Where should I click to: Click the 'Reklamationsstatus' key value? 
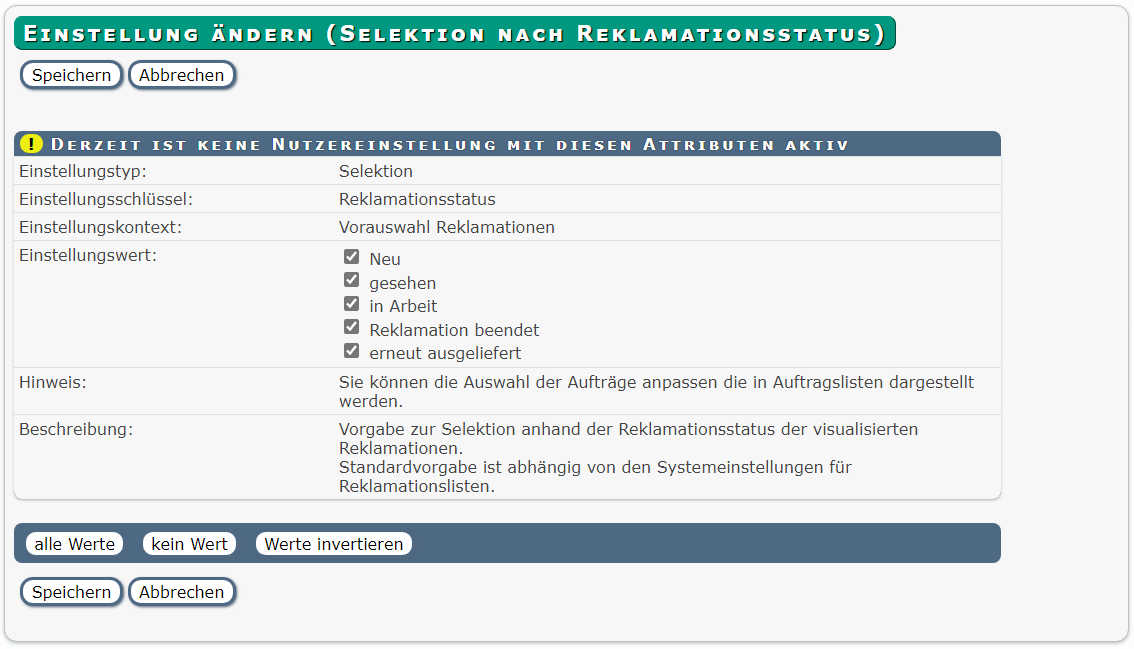point(417,199)
